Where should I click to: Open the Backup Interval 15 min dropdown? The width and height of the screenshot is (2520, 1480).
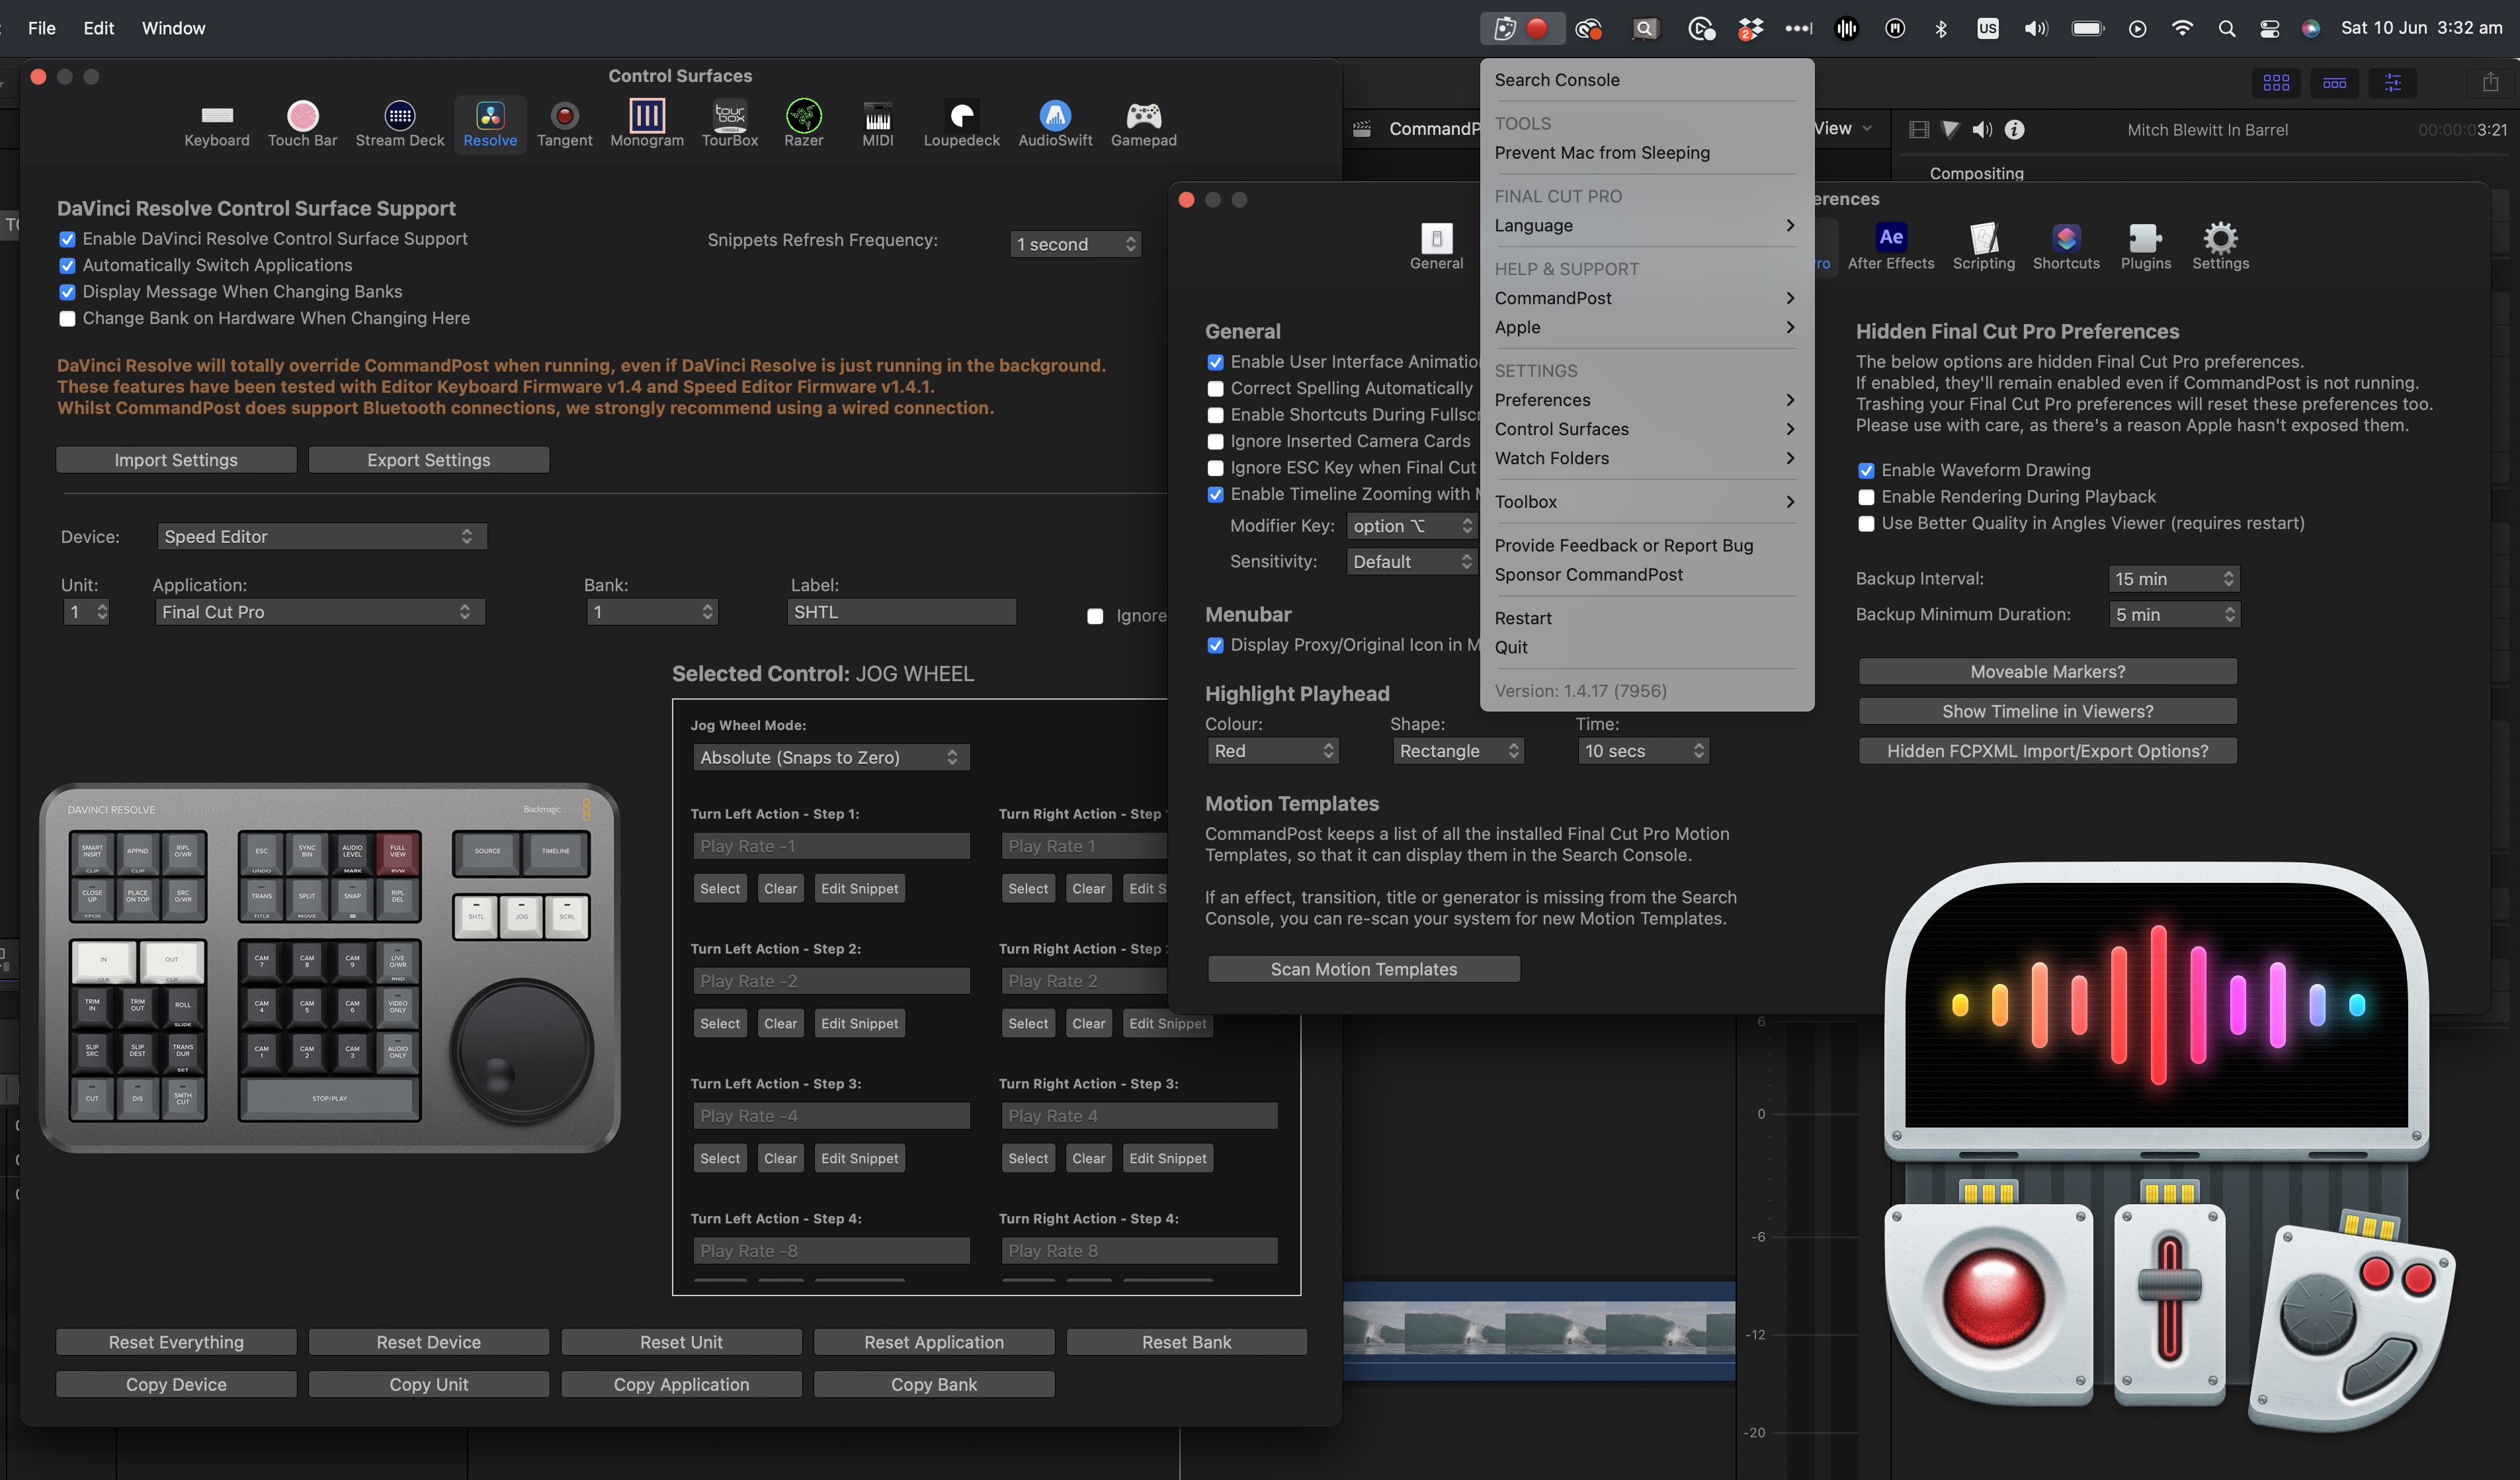2172,579
